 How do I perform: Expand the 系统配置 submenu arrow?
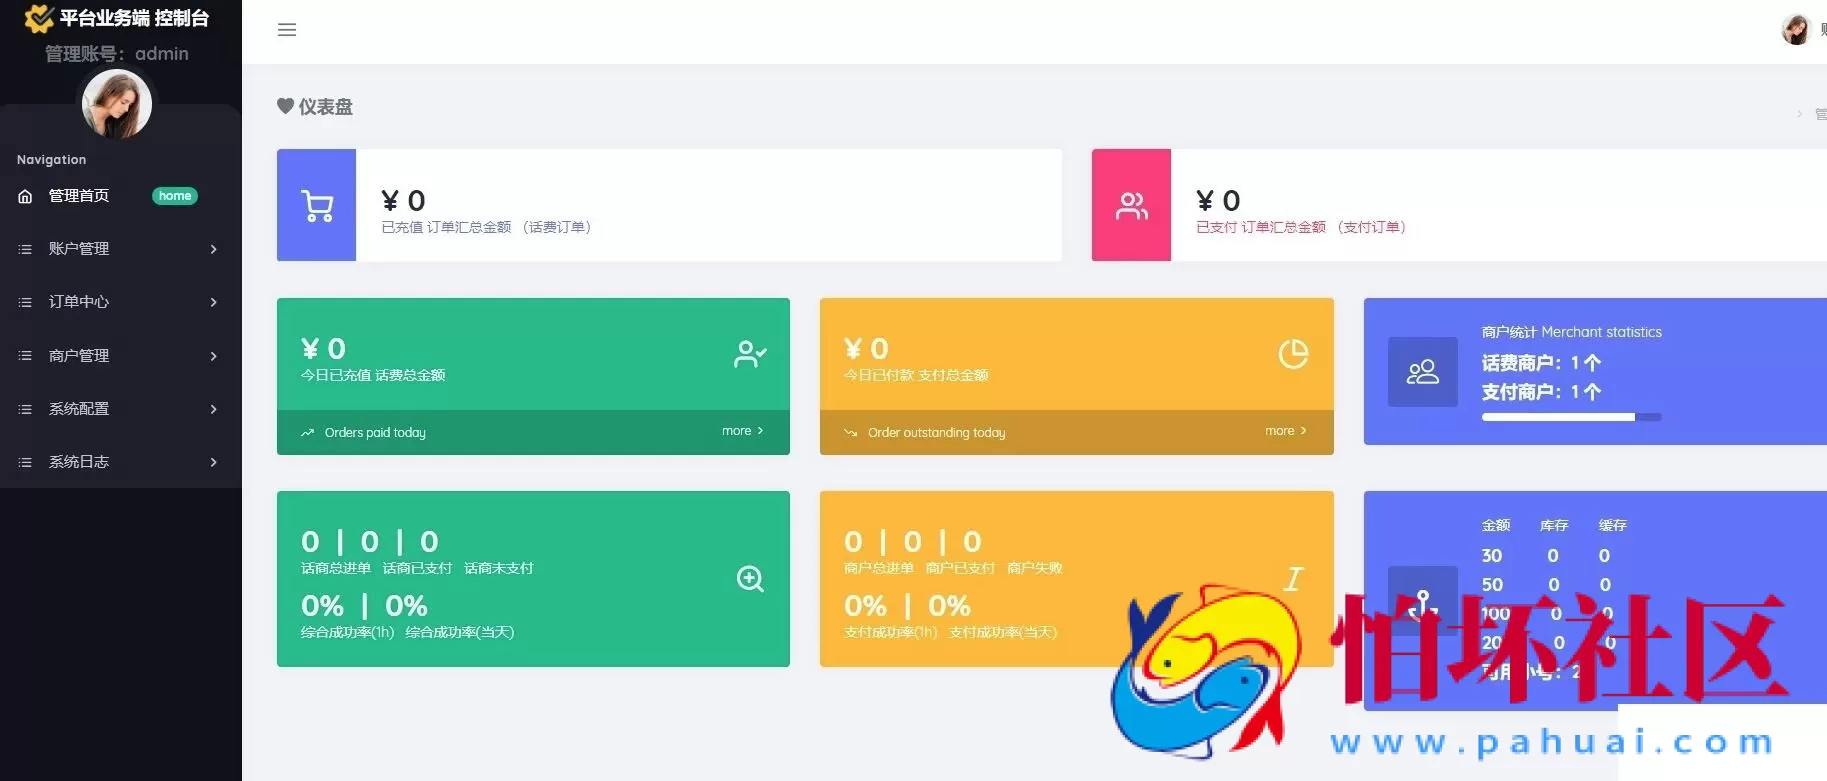tap(213, 409)
